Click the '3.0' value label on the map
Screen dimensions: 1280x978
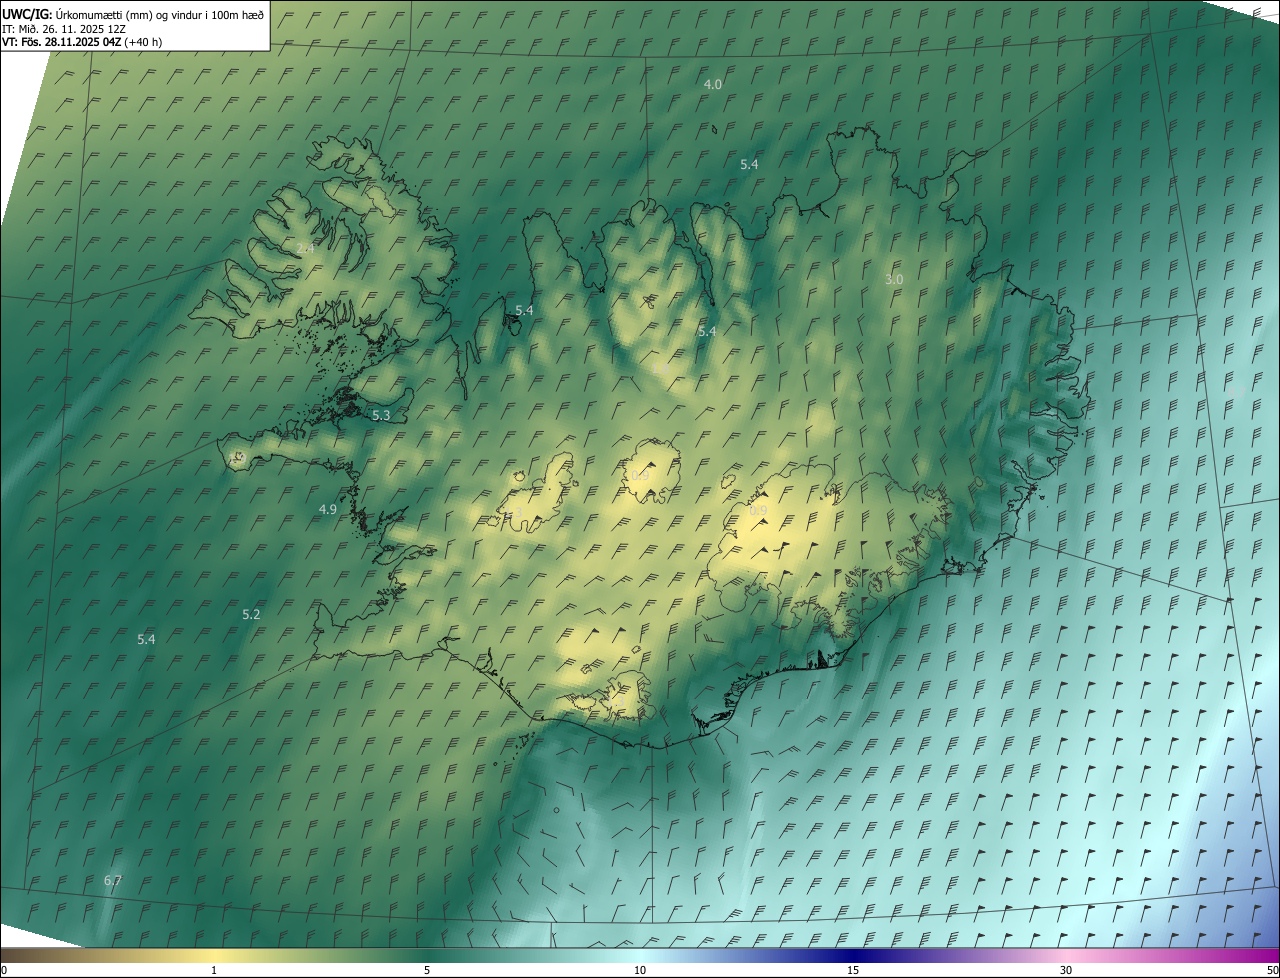[x=894, y=280]
